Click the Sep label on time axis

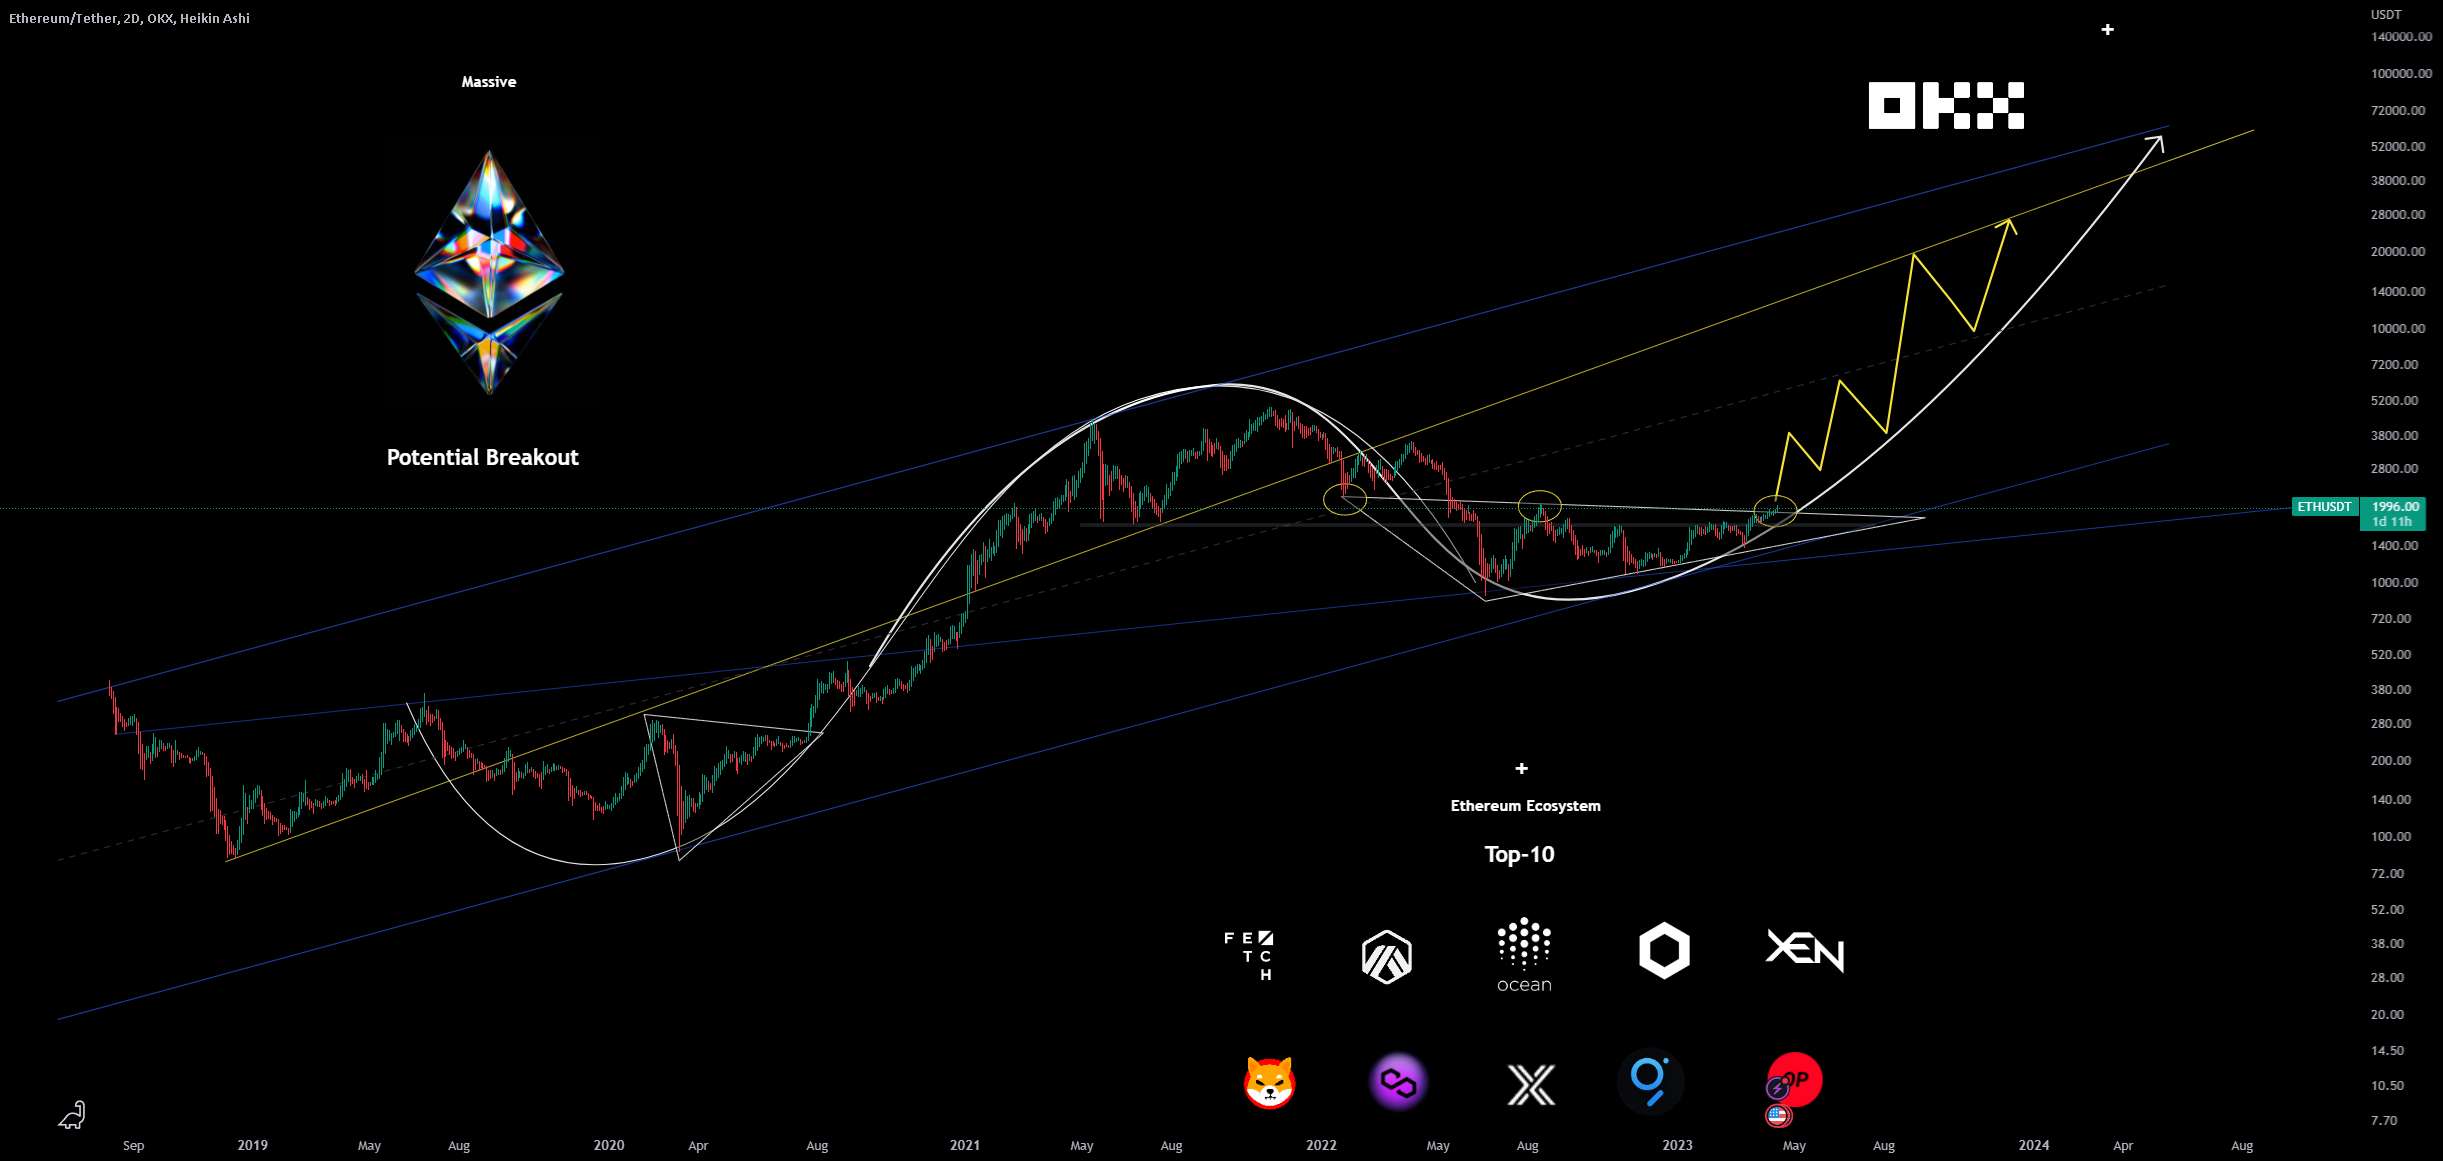(134, 1146)
